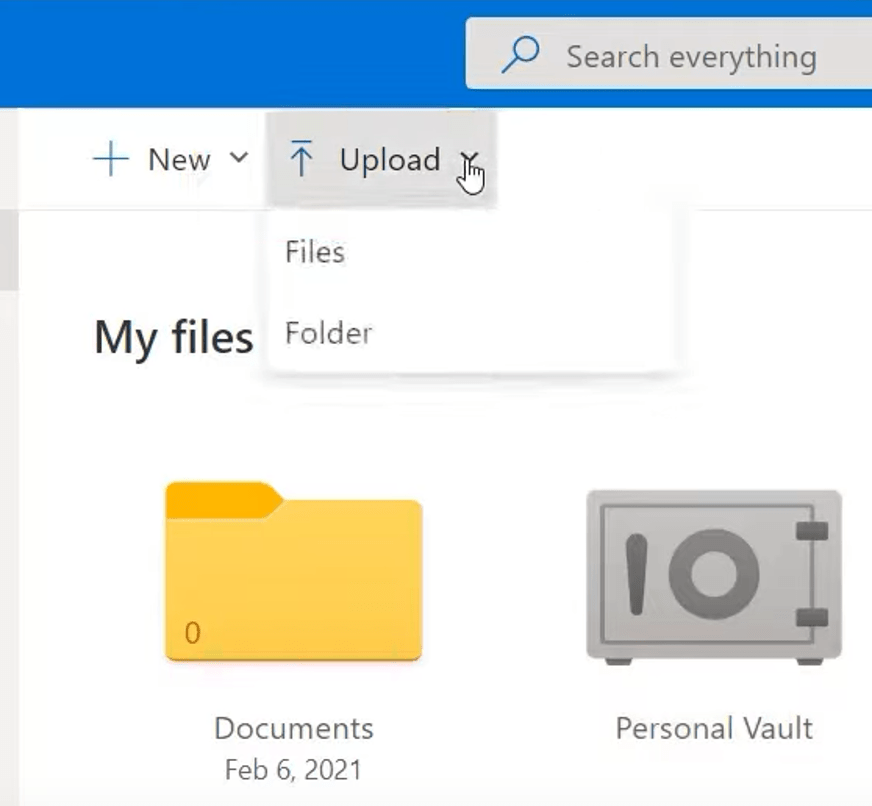Click inside the Search everything box
Image resolution: width=872 pixels, height=806 pixels.
668,53
